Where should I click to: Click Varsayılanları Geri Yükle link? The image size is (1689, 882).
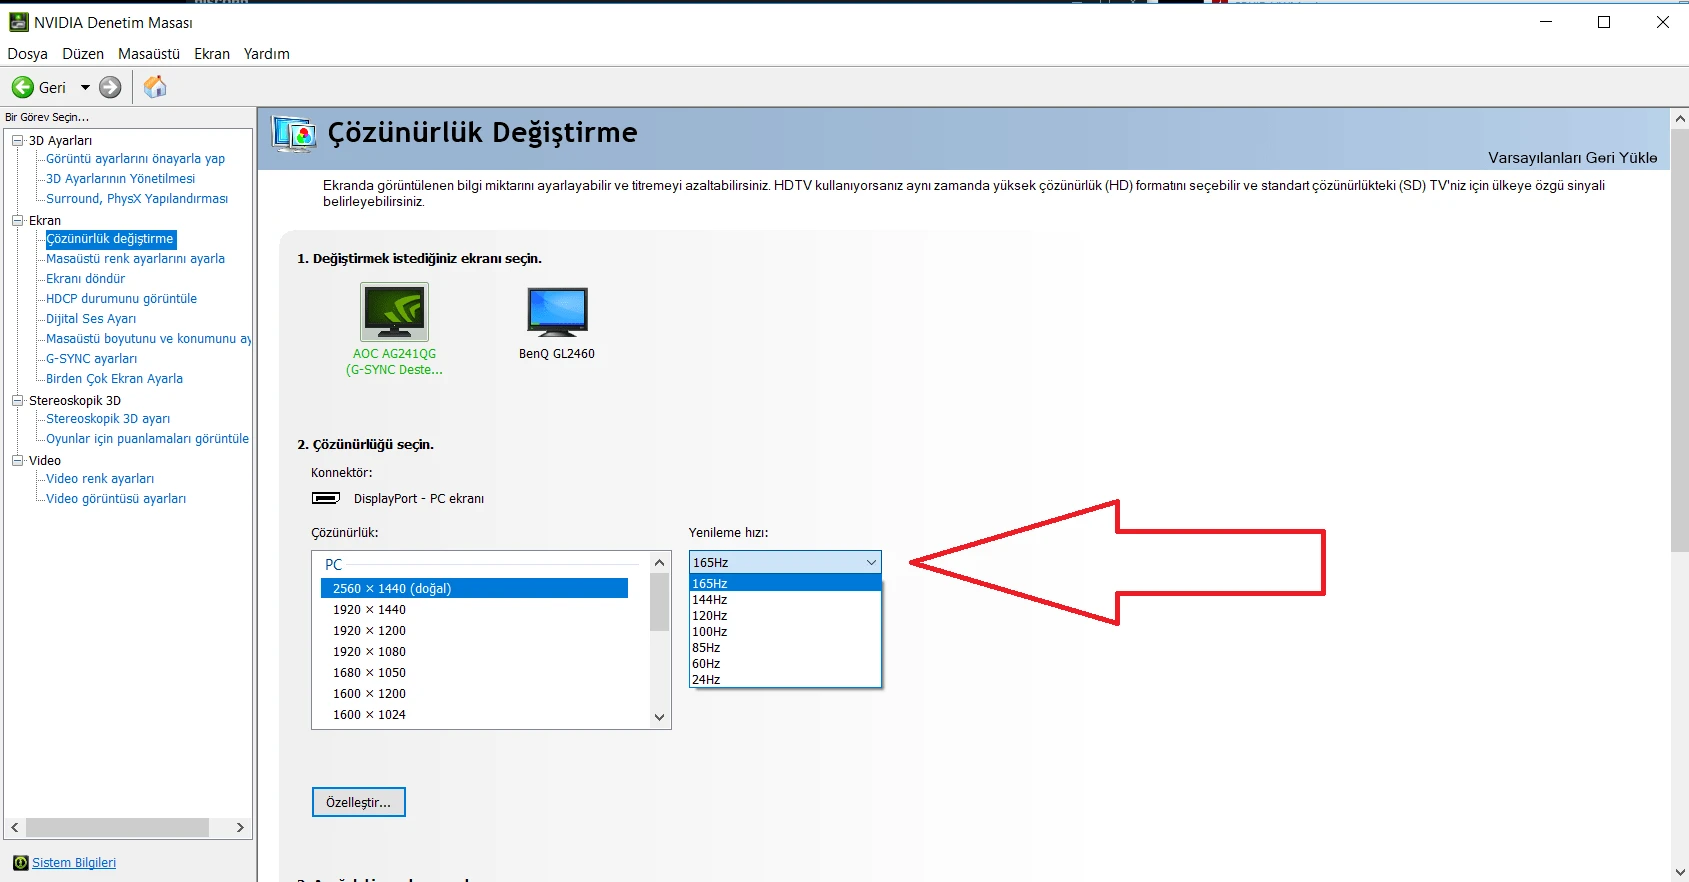pyautogui.click(x=1572, y=158)
